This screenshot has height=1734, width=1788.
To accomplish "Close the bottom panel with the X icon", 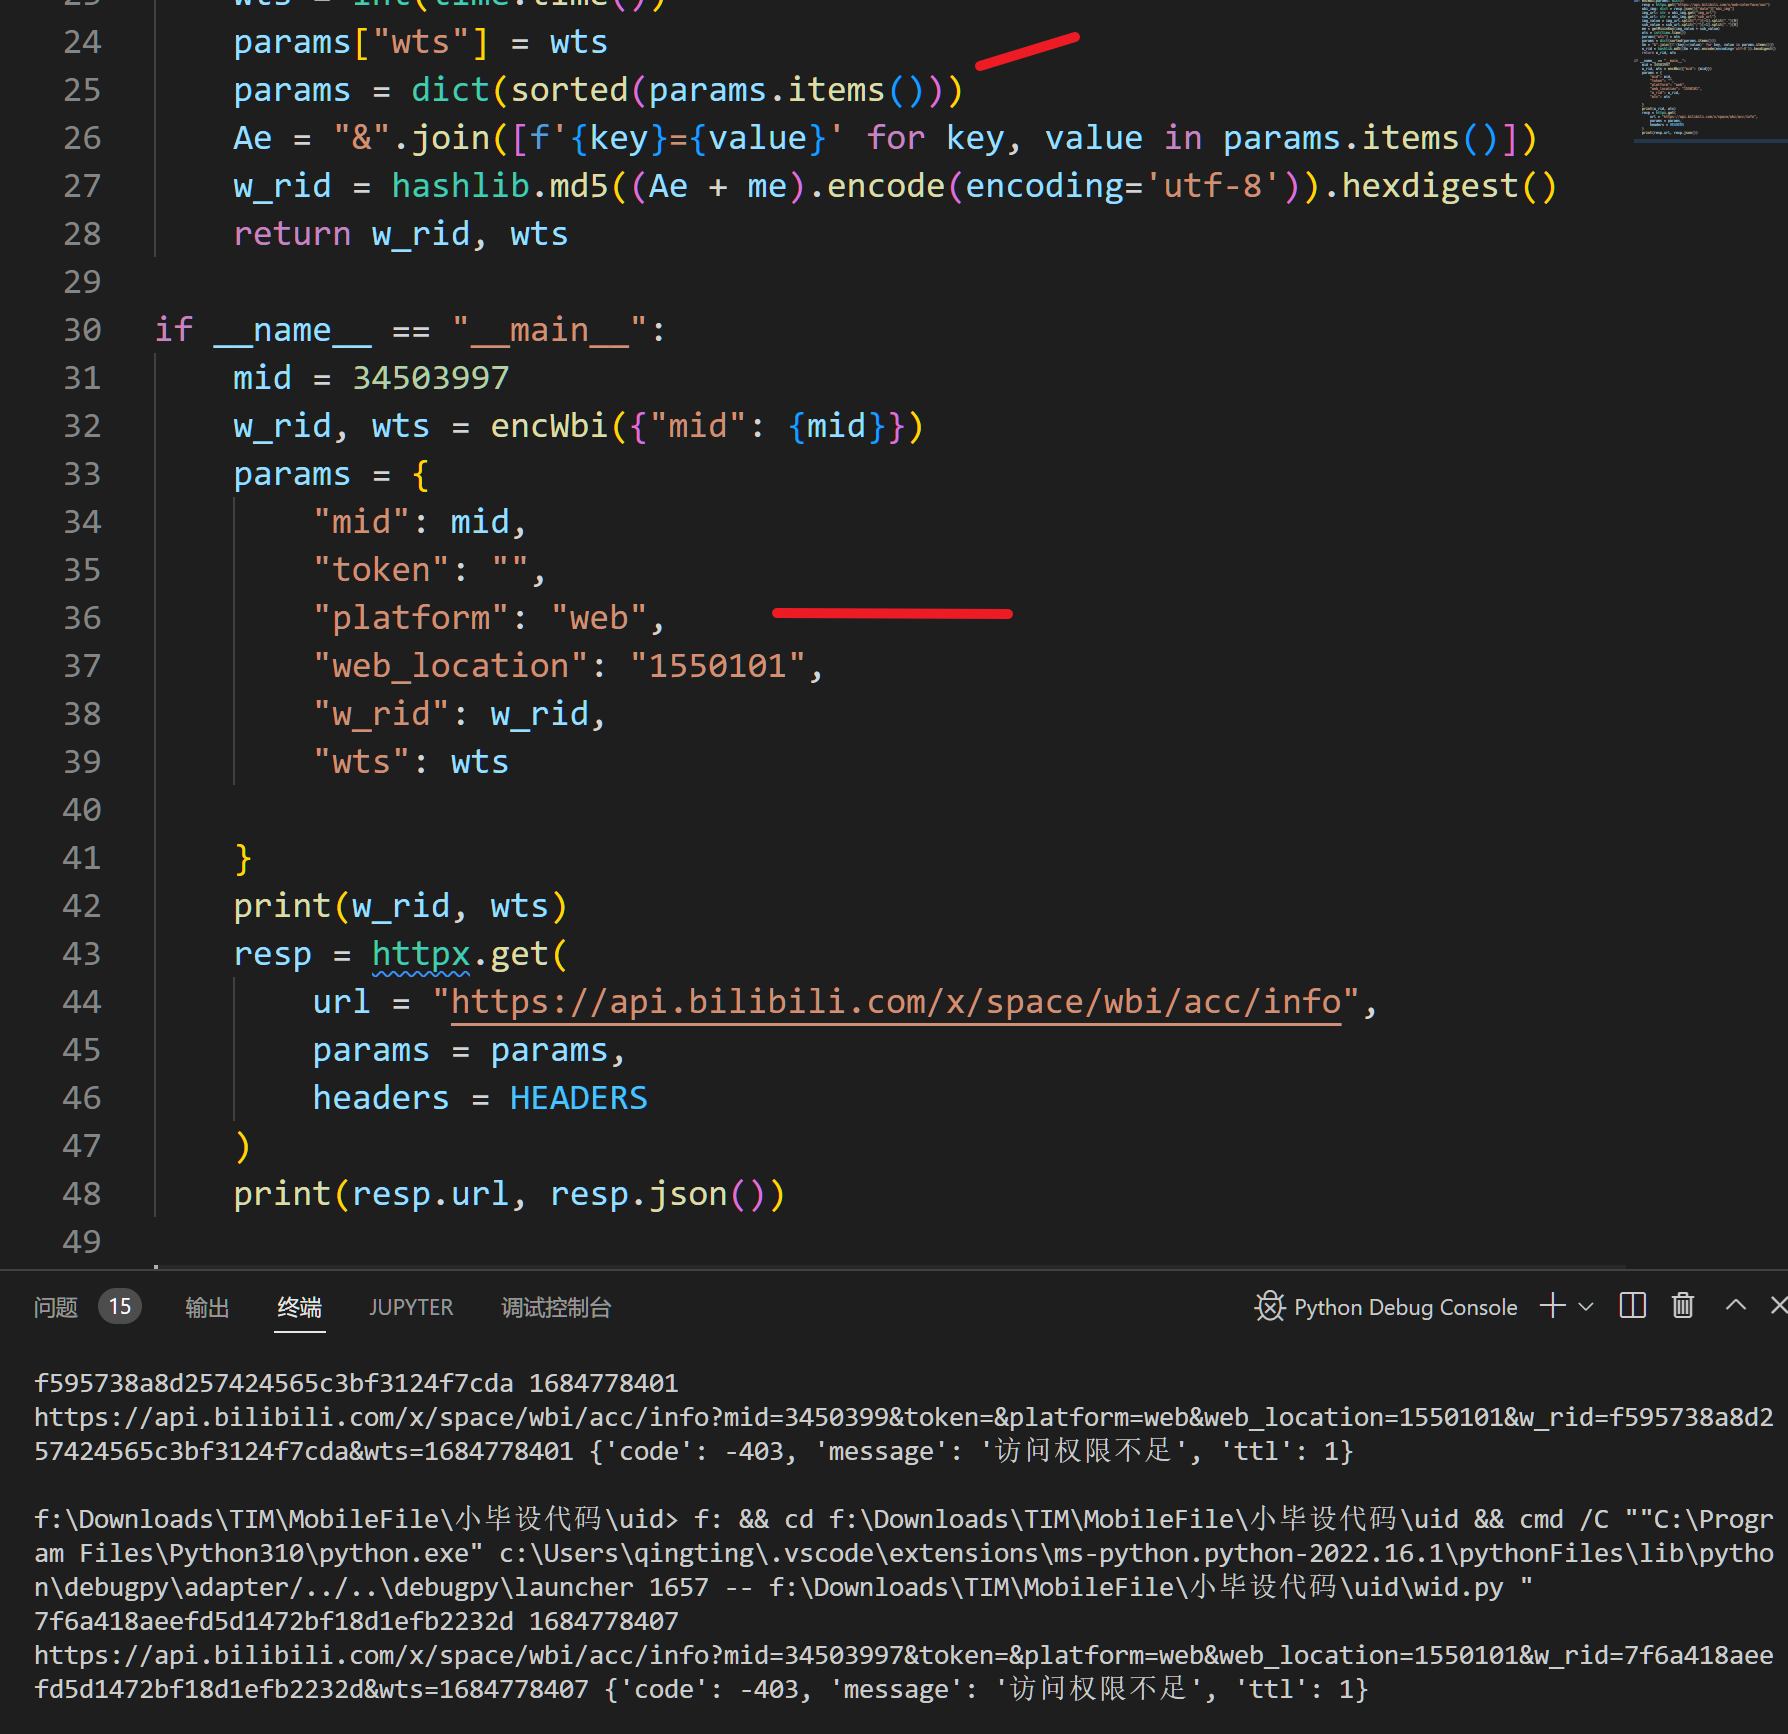I will (x=1777, y=1306).
